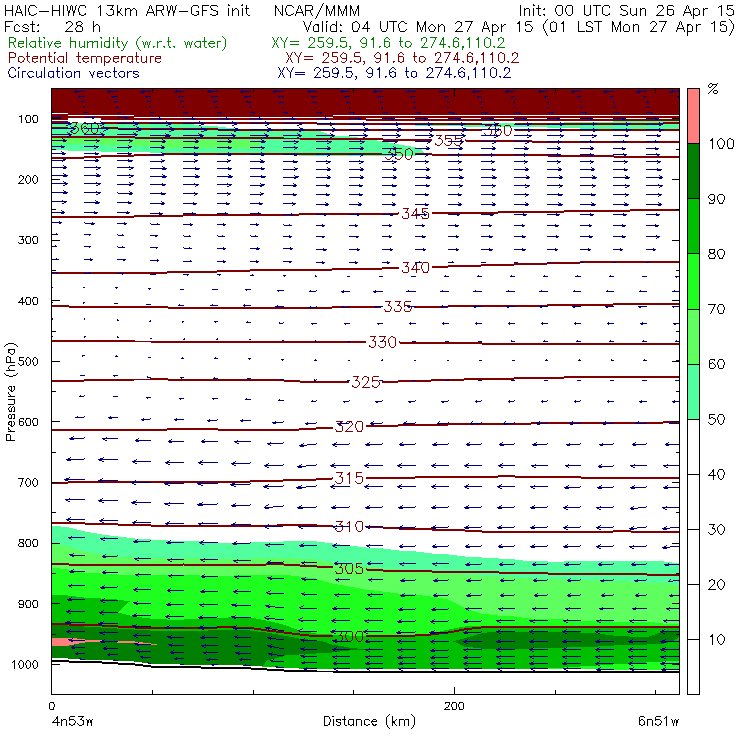Click the 'Pressure (hPa)' axis title
The image size is (740, 740).
(x=10, y=392)
